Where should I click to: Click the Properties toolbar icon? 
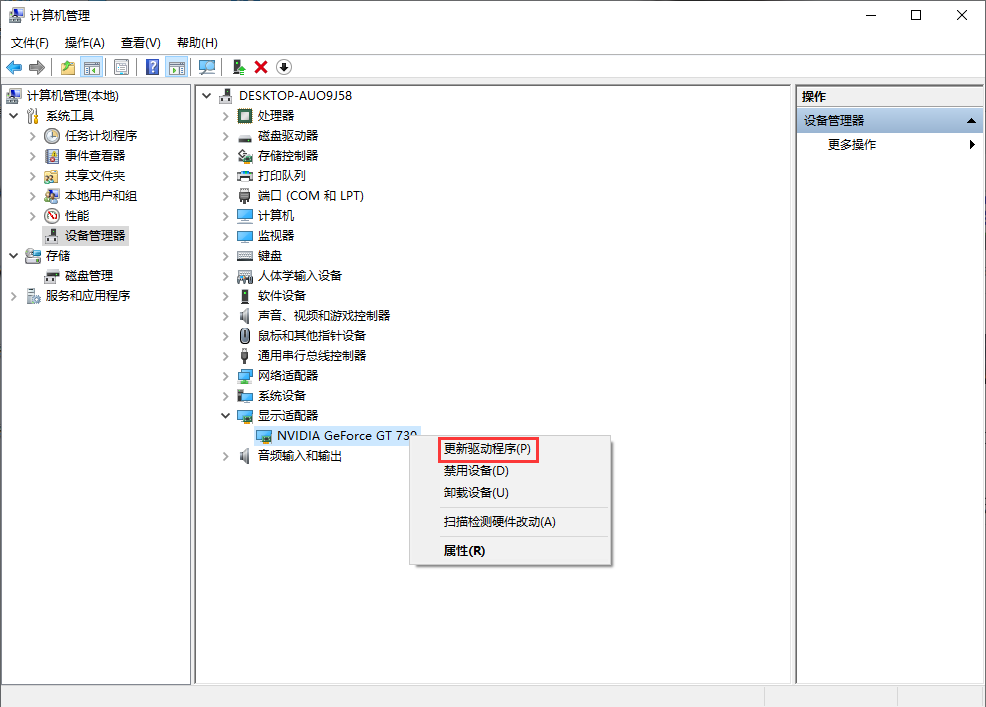pos(121,67)
